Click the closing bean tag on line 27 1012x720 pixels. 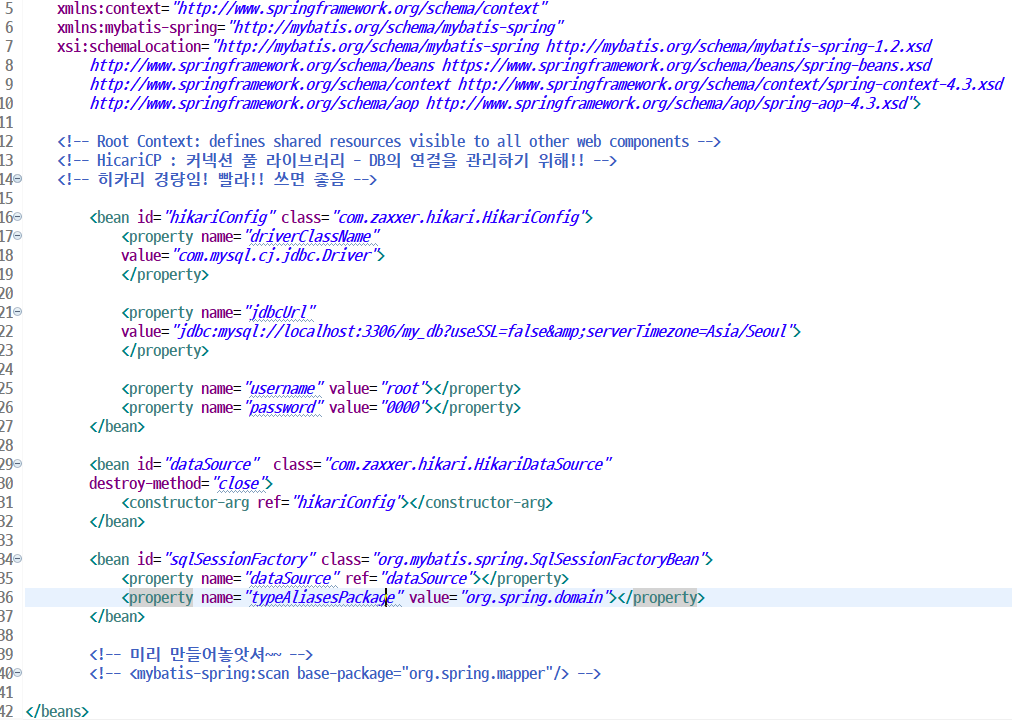(117, 426)
